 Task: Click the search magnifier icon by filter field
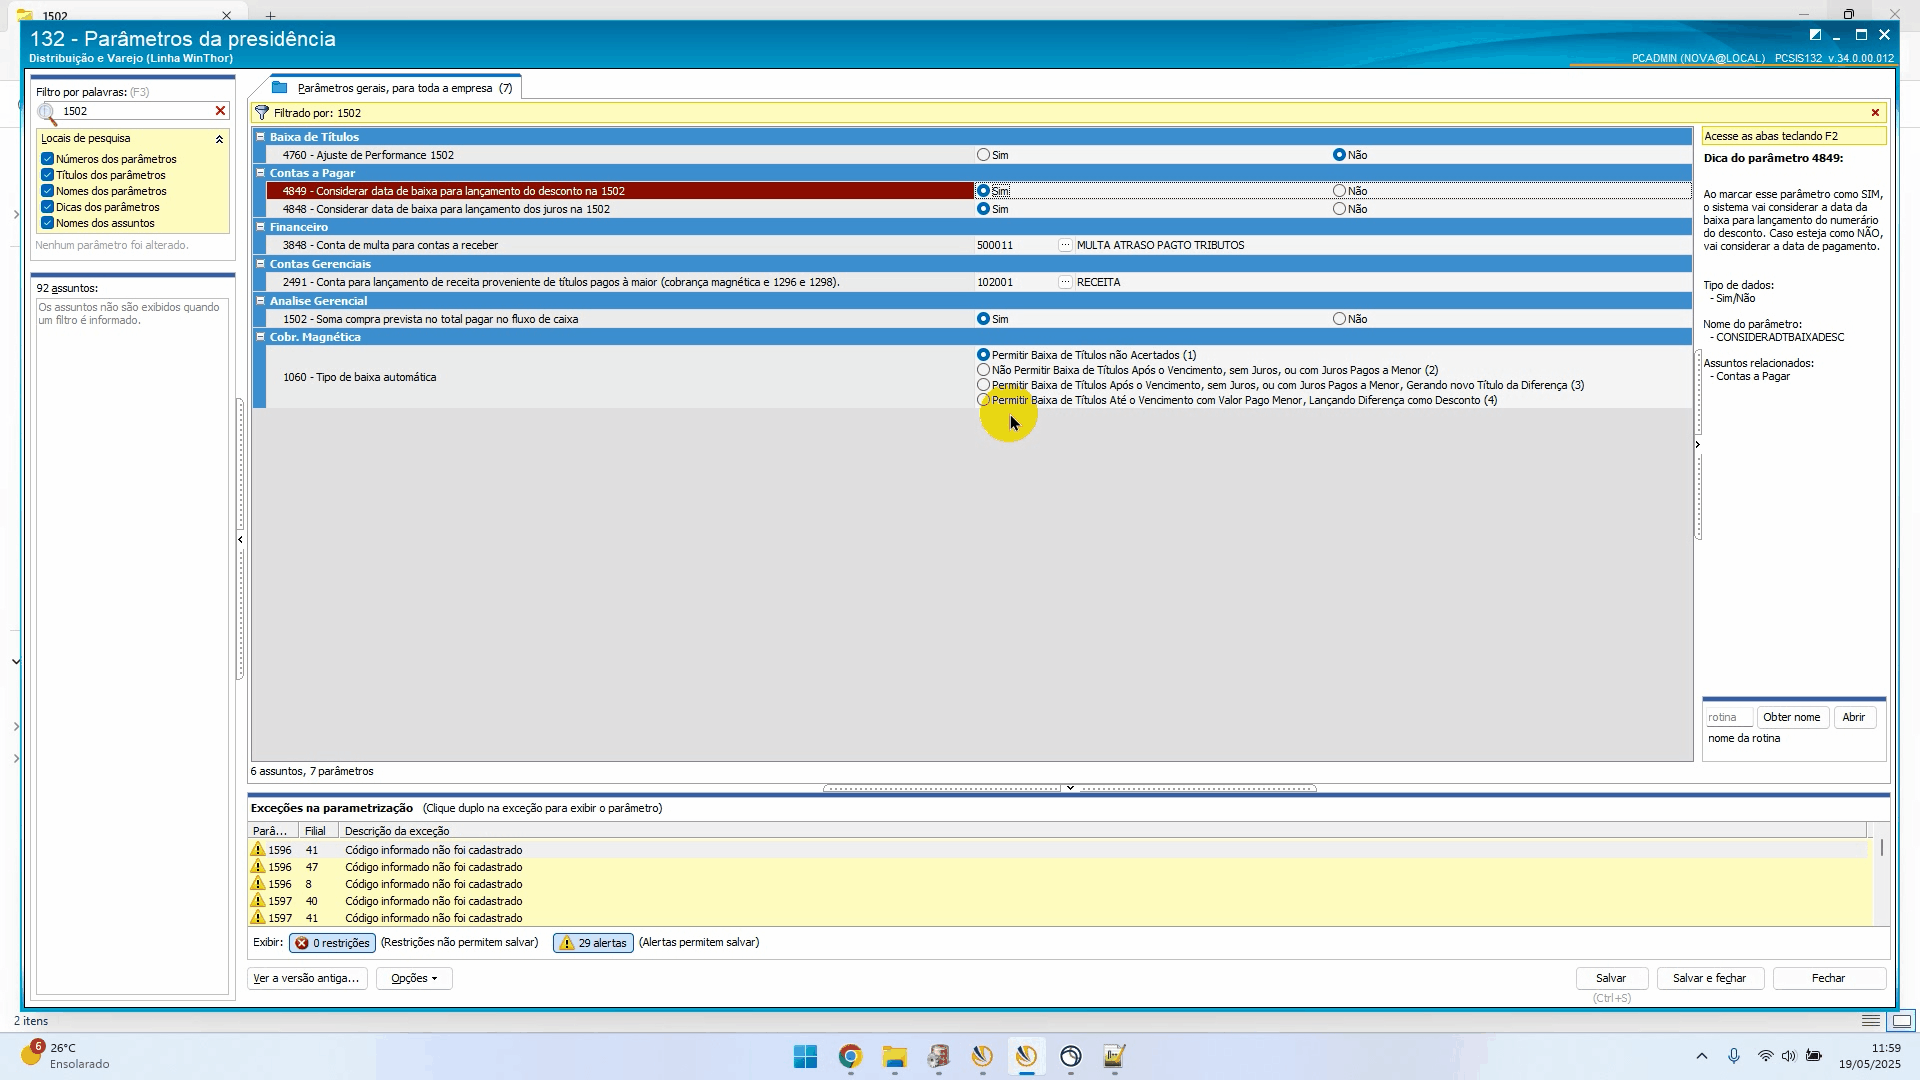(x=47, y=113)
